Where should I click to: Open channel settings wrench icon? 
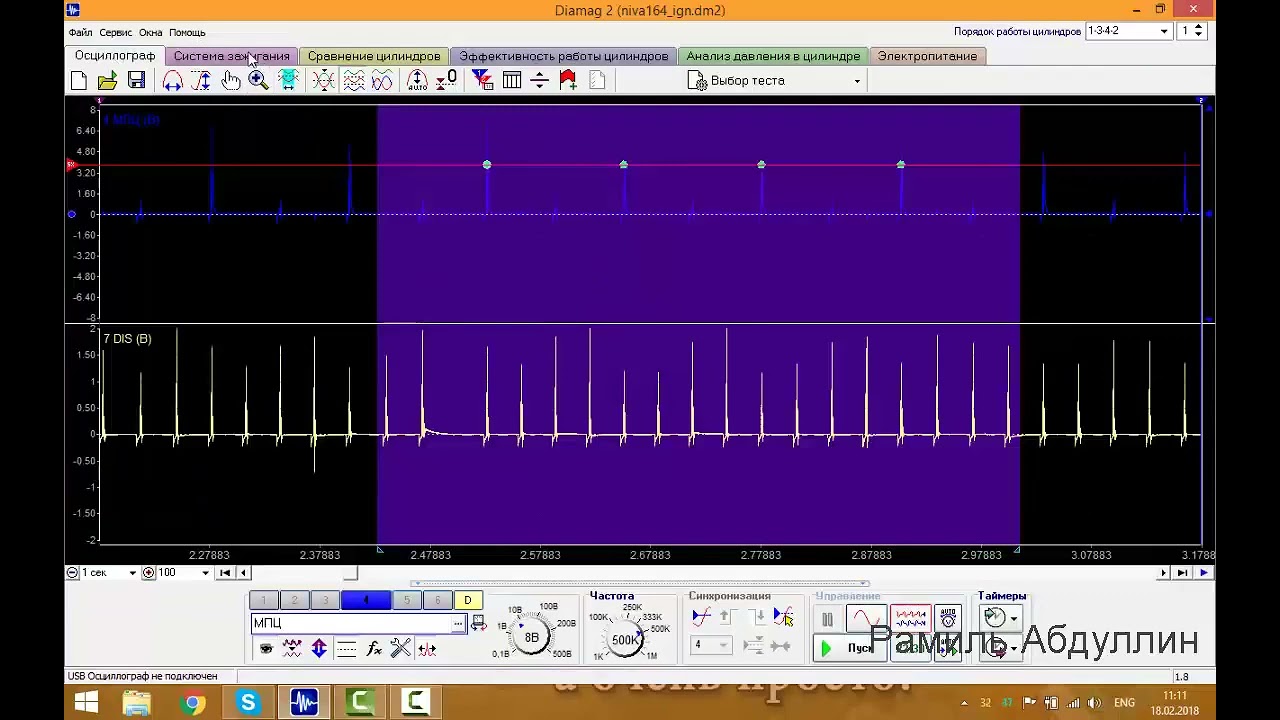point(401,649)
